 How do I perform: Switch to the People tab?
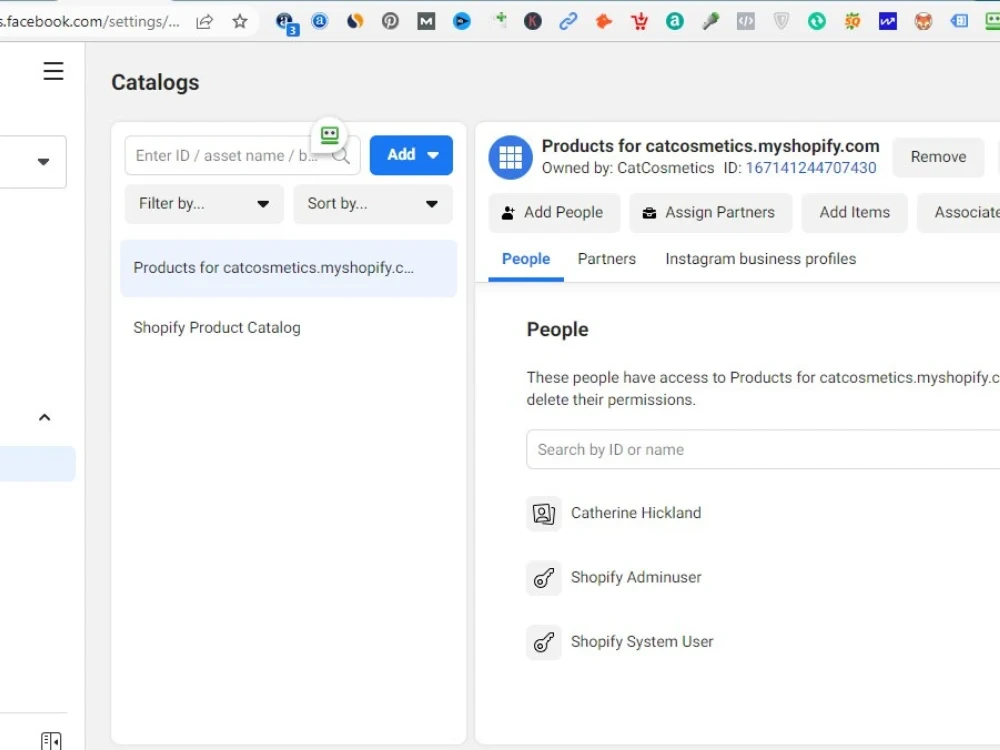pos(526,259)
